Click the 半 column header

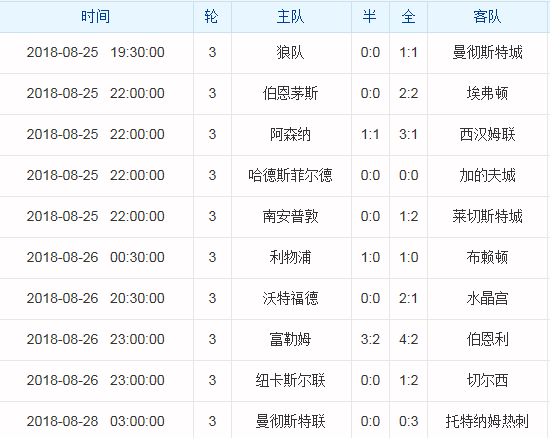(370, 16)
